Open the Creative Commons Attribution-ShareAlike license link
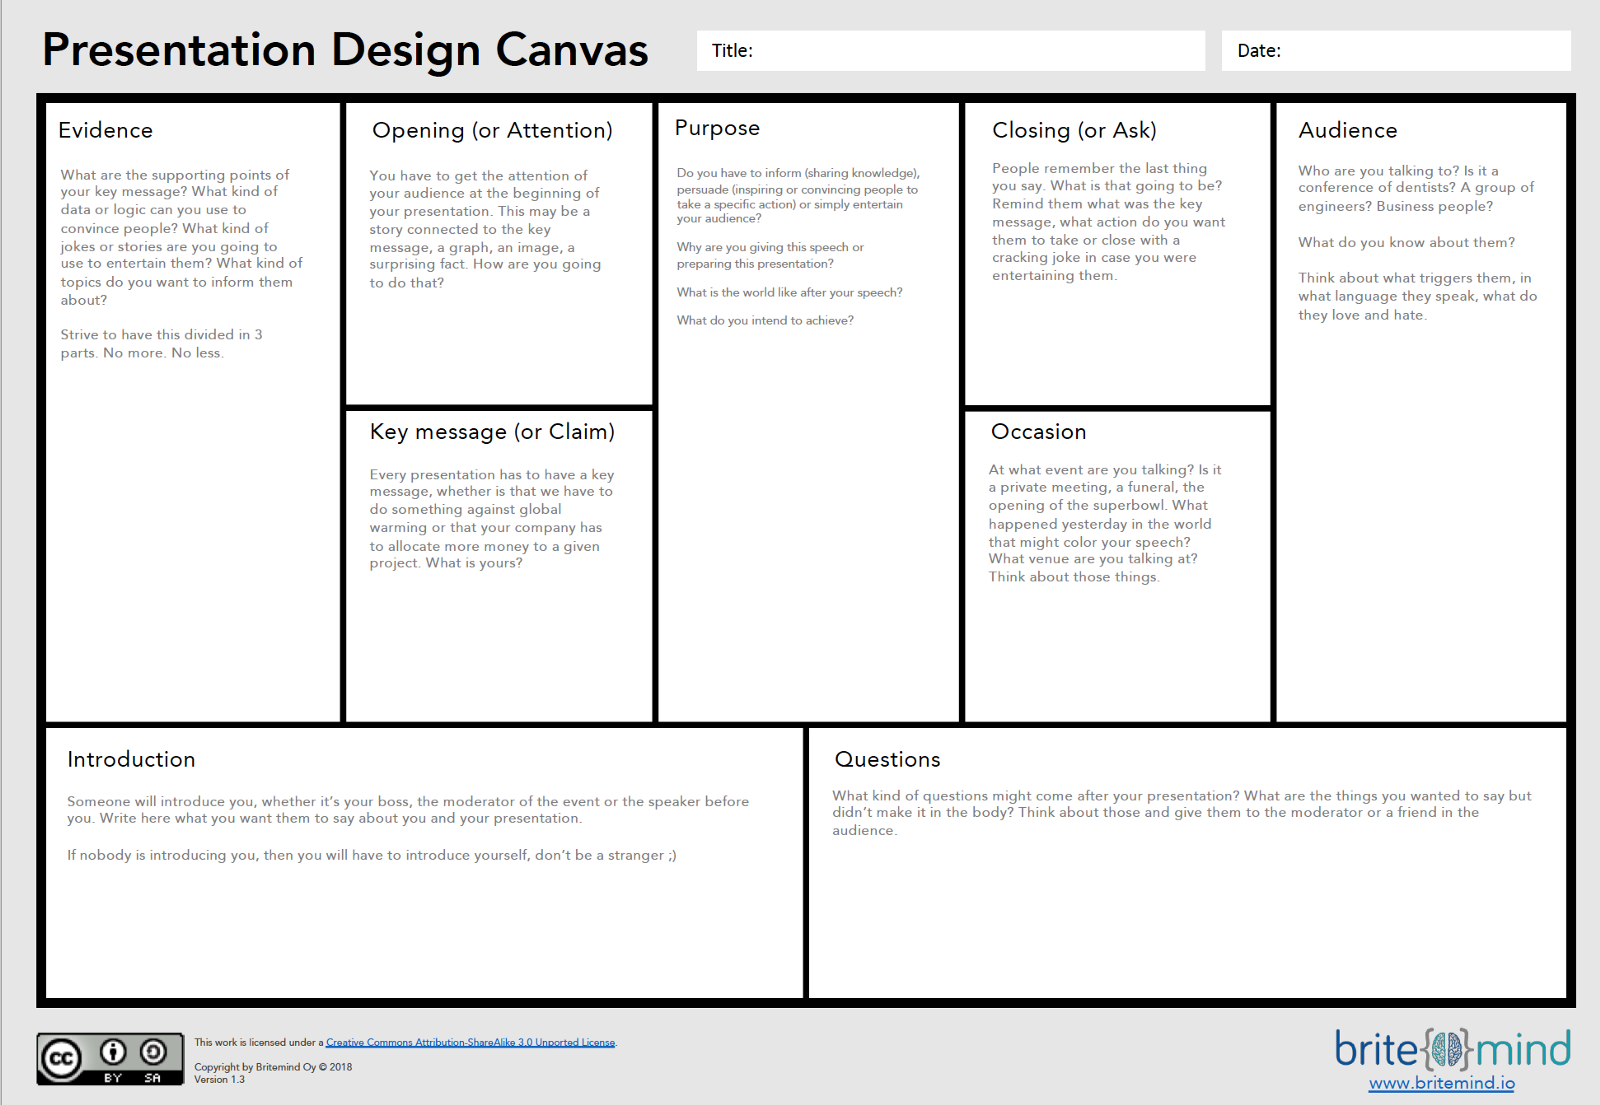The image size is (1600, 1105). 470,1042
